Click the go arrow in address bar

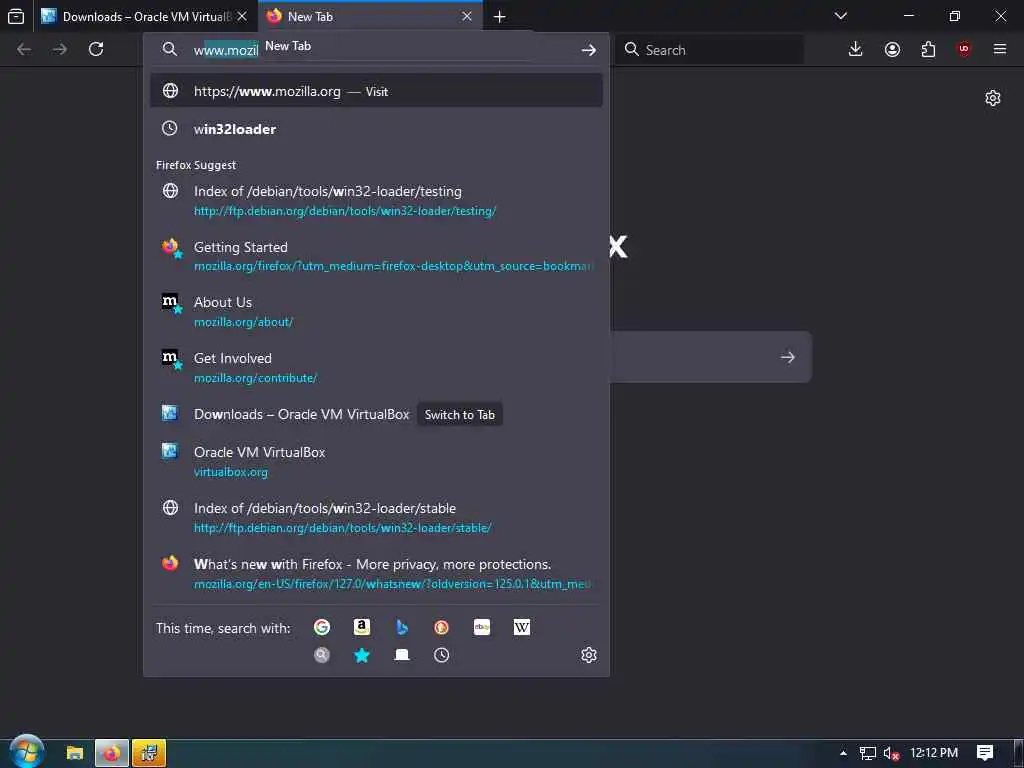click(588, 50)
